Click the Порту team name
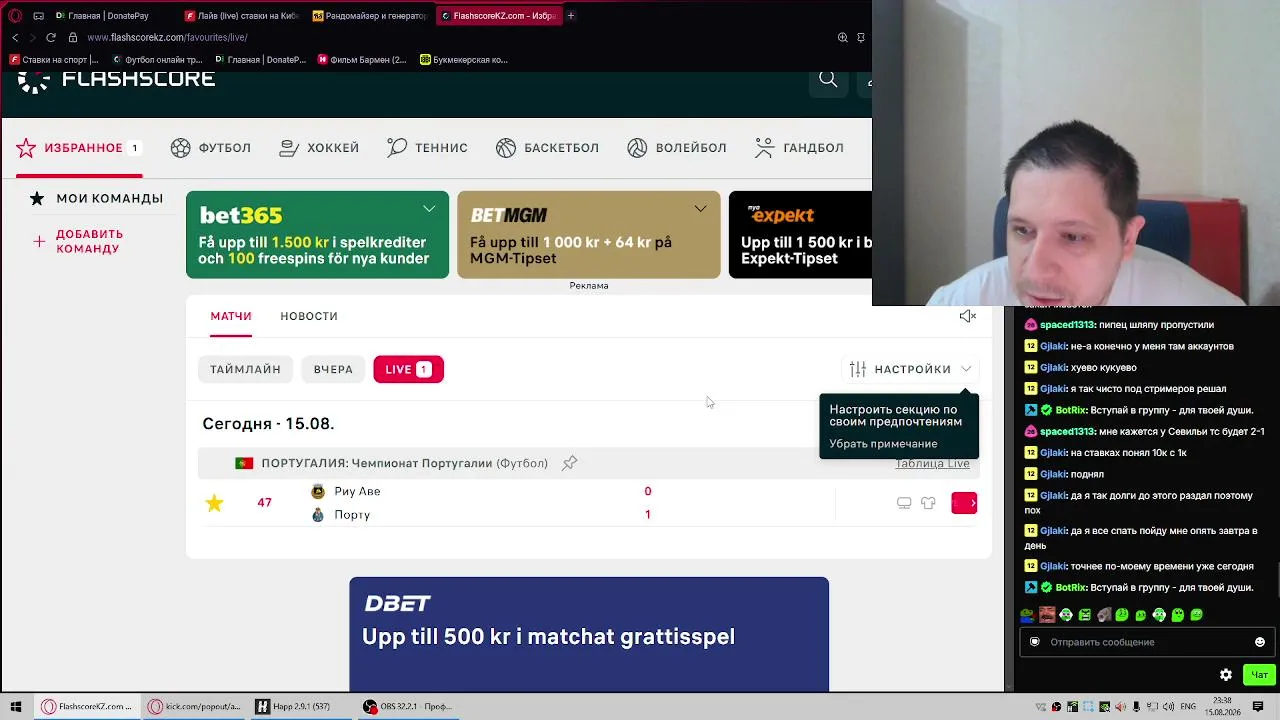This screenshot has width=1280, height=720. click(352, 515)
